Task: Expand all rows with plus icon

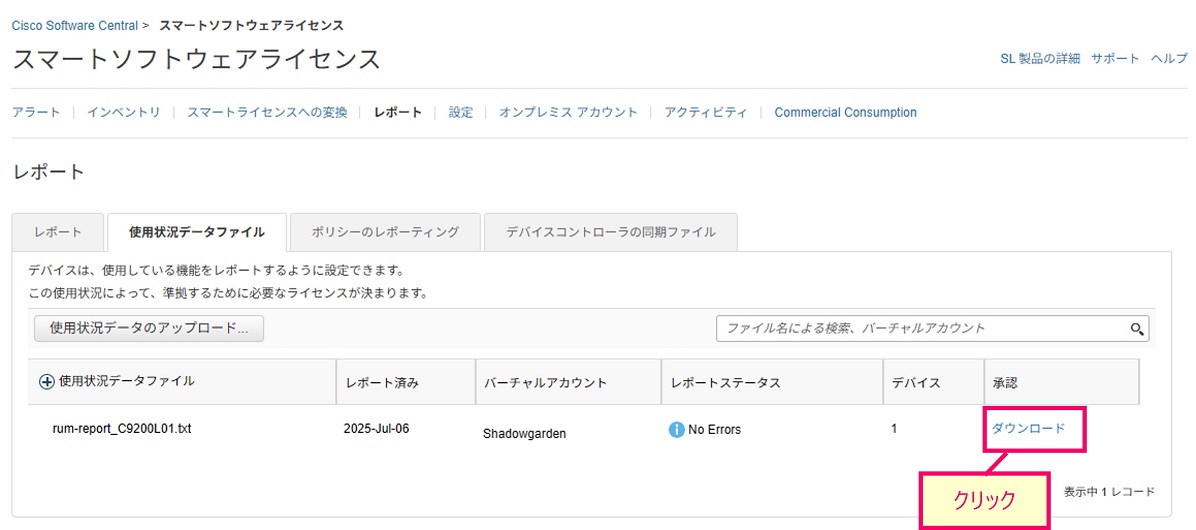Action: (x=47, y=382)
